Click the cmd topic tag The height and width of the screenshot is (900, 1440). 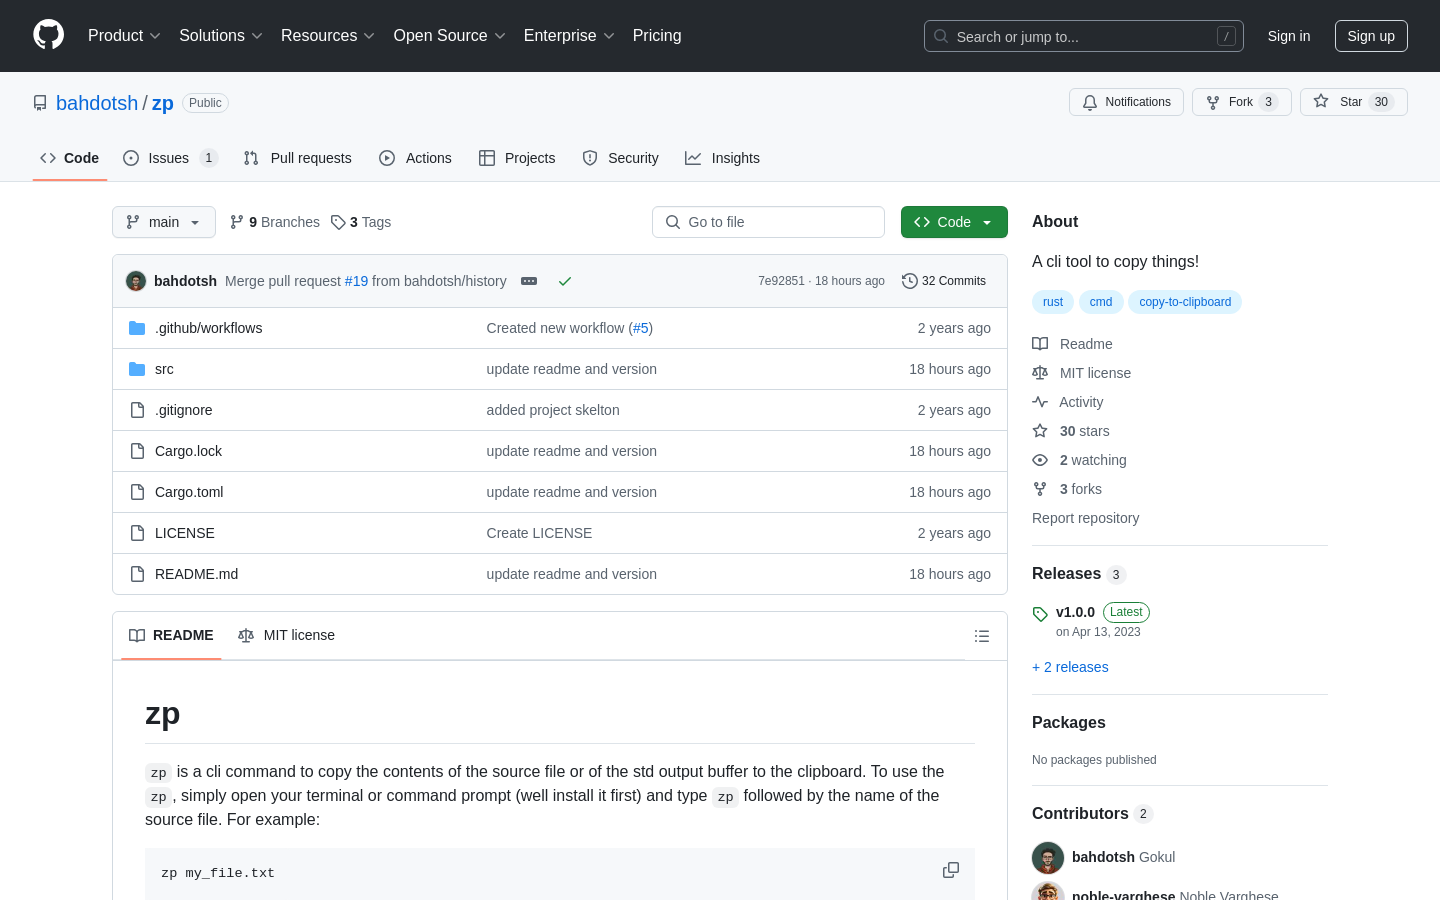[1101, 302]
